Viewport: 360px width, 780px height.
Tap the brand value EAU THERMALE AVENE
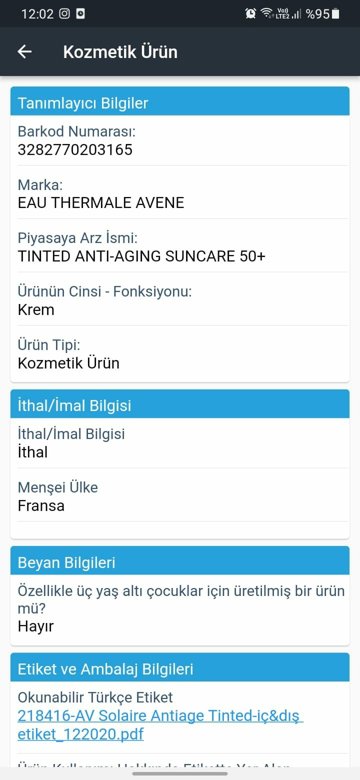(101, 202)
